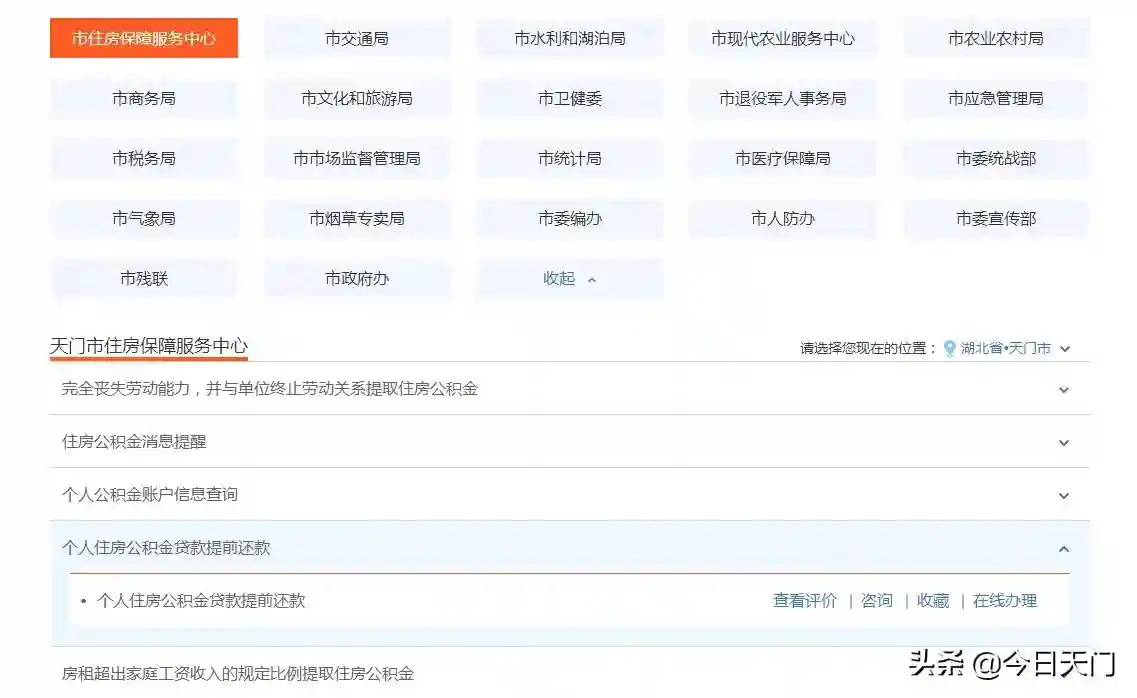Collapse department list with 收起 button

(569, 279)
